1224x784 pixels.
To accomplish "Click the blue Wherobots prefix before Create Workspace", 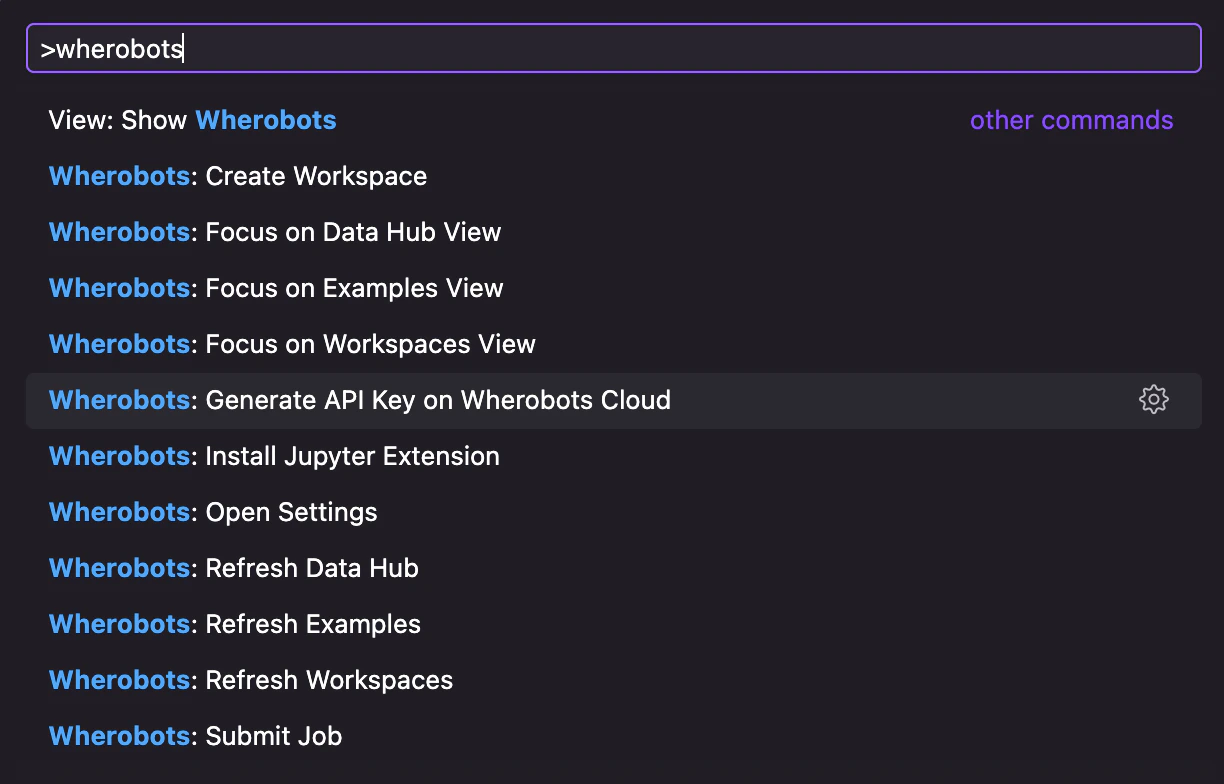I will click(x=119, y=177).
